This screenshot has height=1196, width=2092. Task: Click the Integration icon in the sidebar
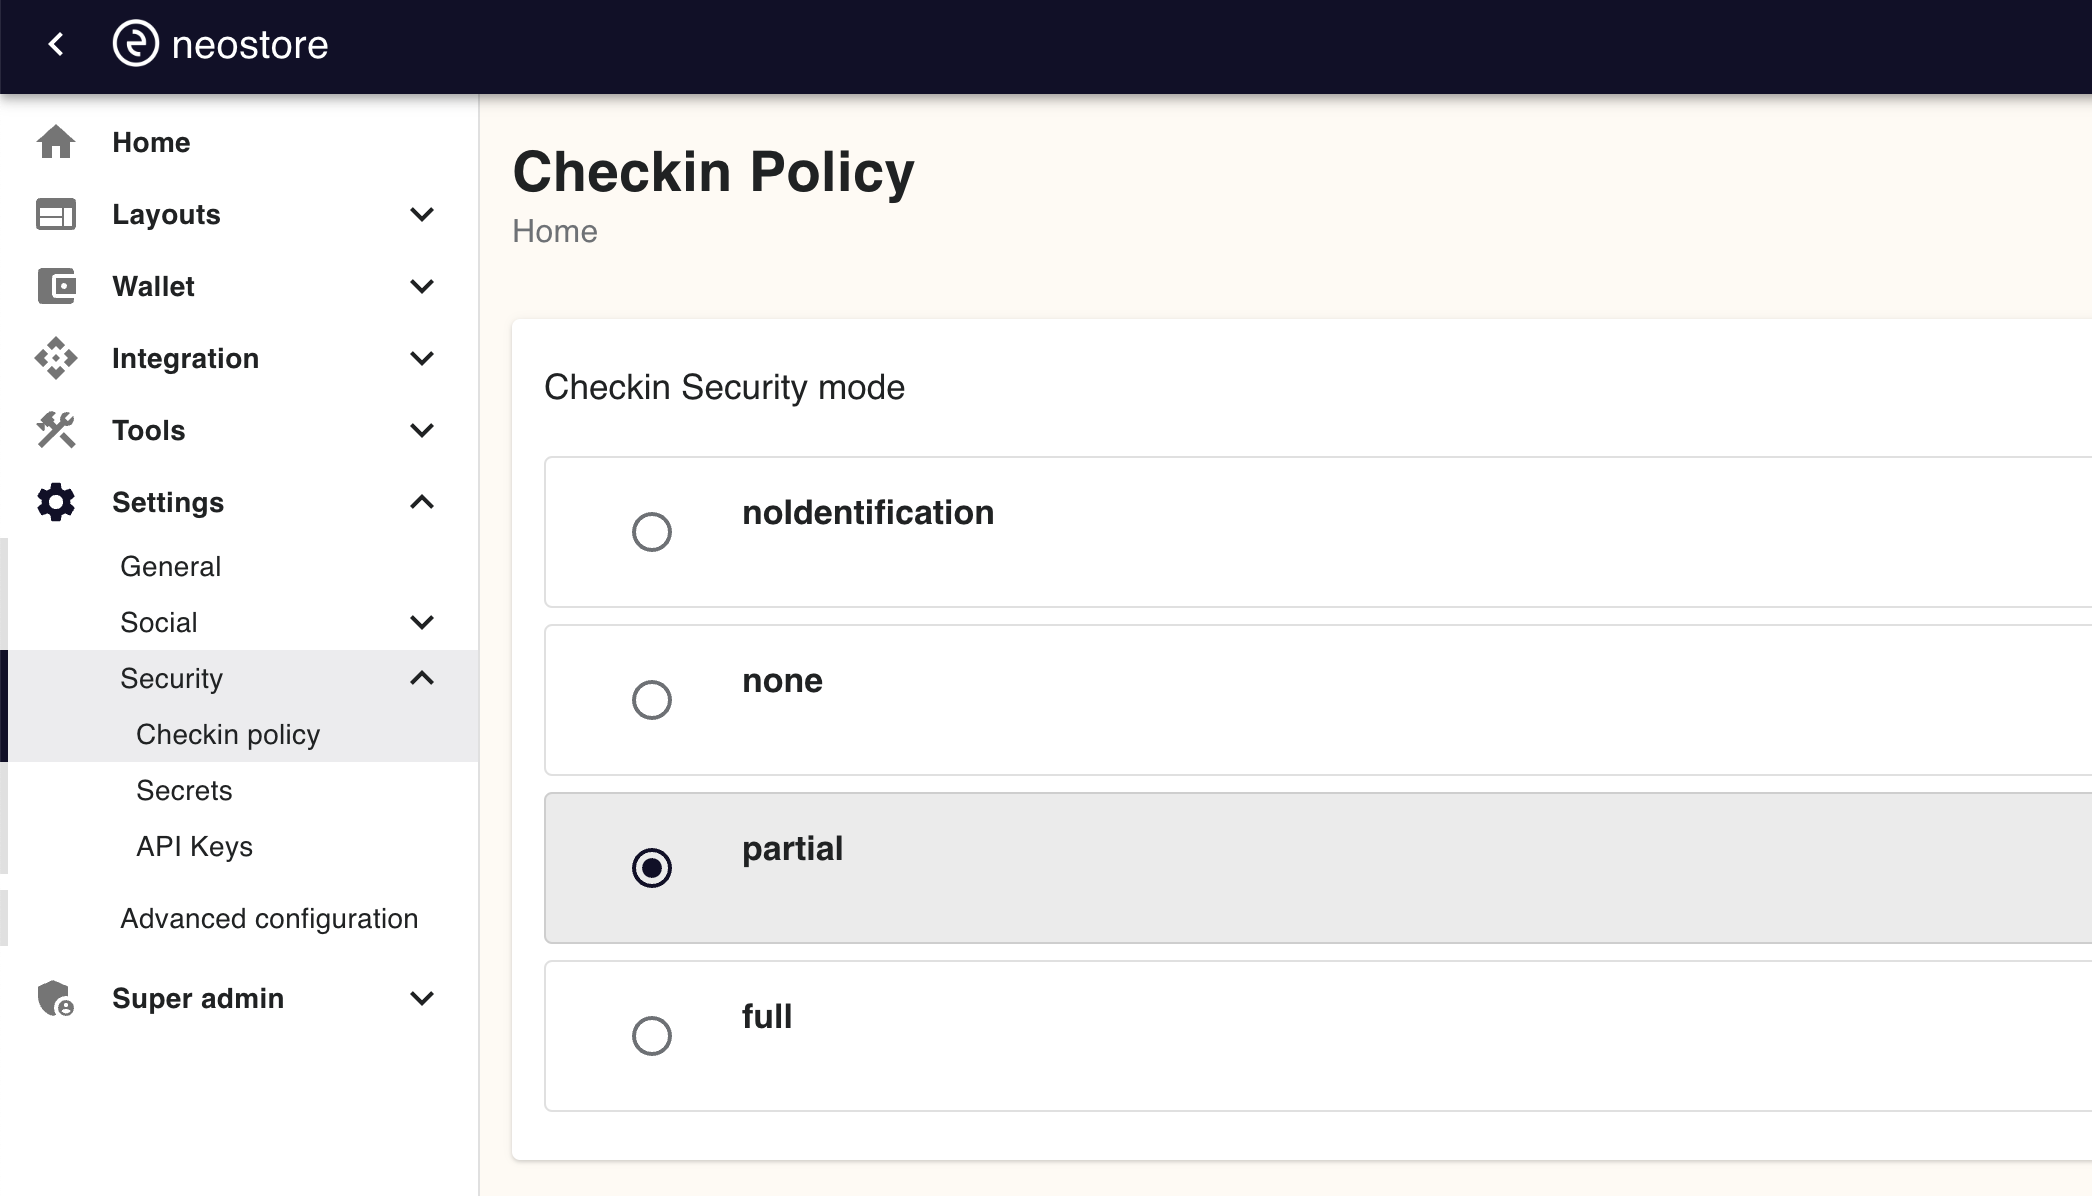pyautogui.click(x=57, y=358)
